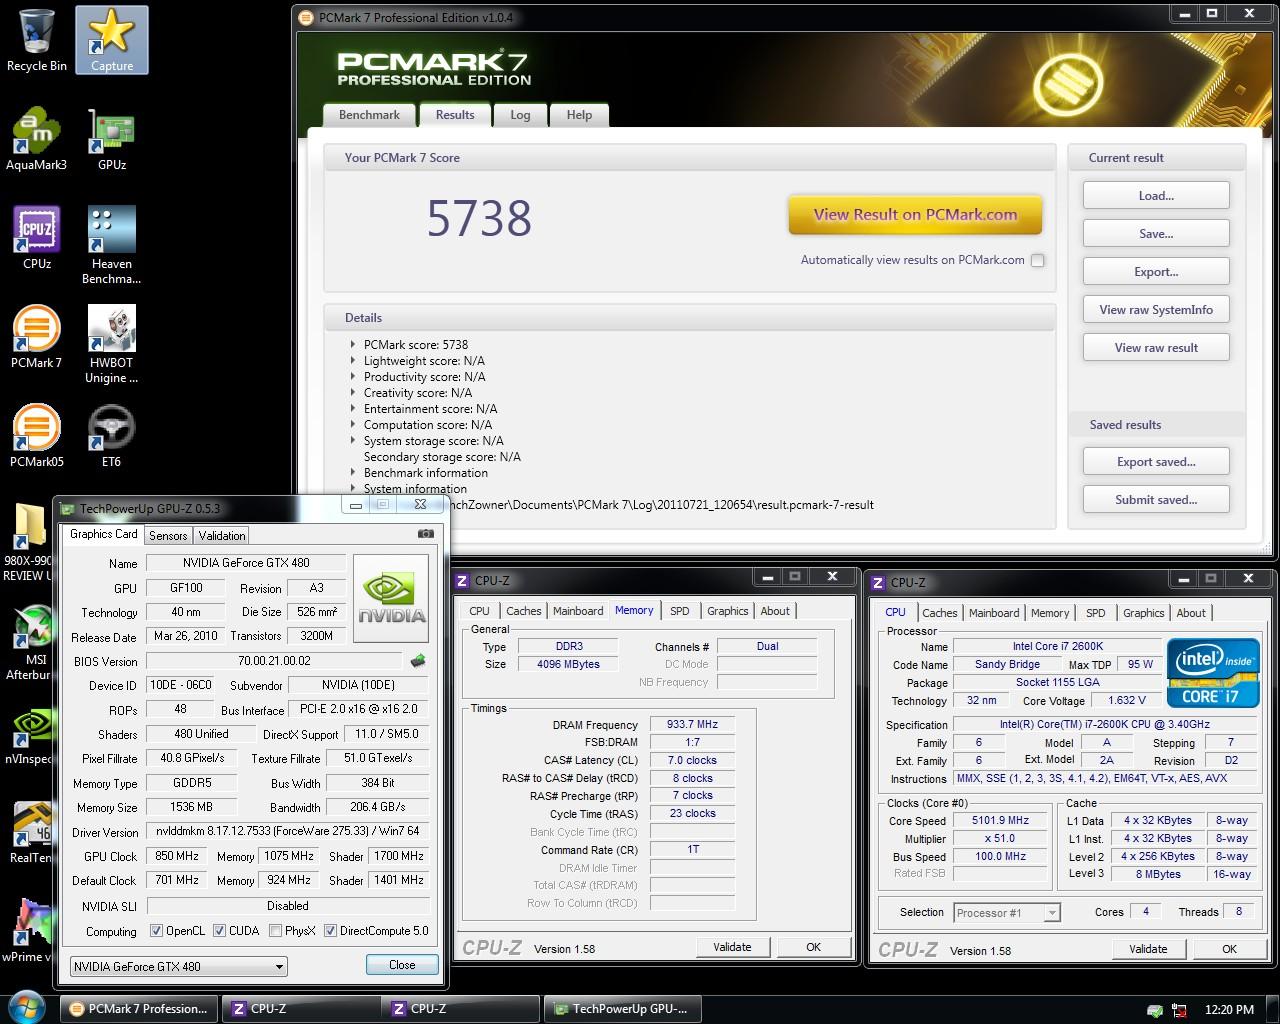Toggle Automatically view results on PCMark.com checkbox
The height and width of the screenshot is (1024, 1280).
(x=1038, y=260)
